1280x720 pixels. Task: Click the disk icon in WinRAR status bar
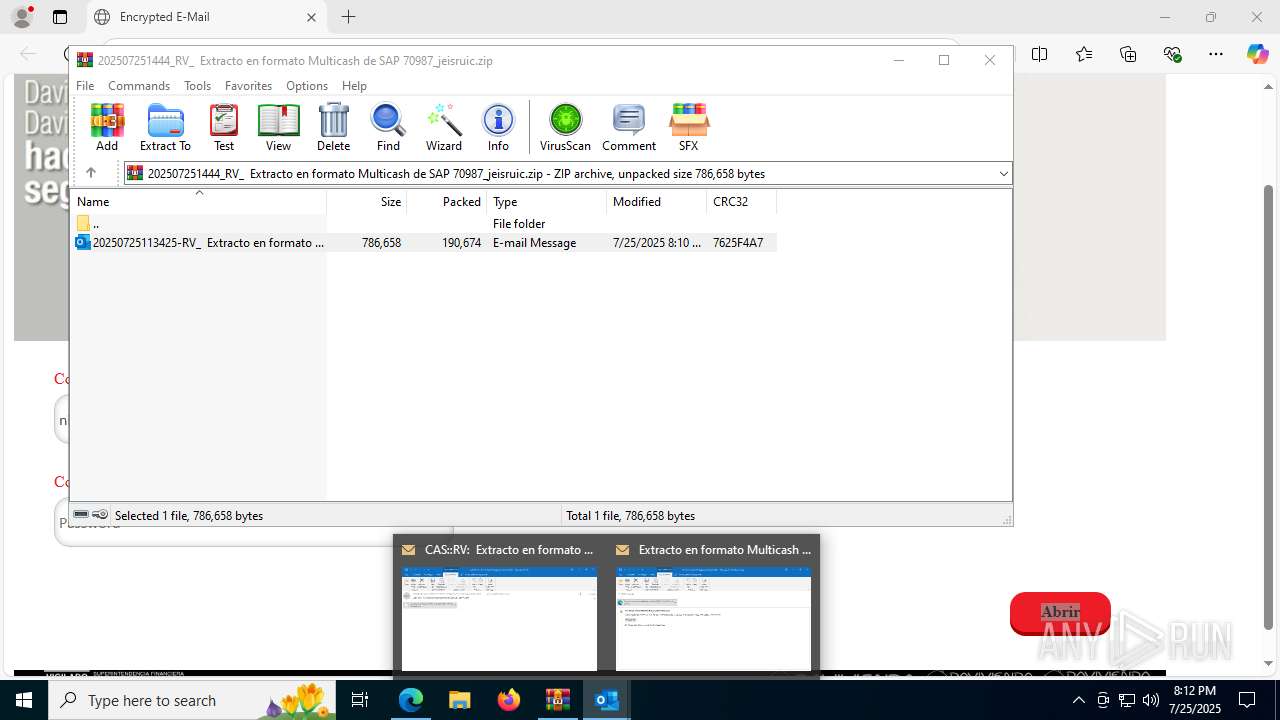(81, 515)
